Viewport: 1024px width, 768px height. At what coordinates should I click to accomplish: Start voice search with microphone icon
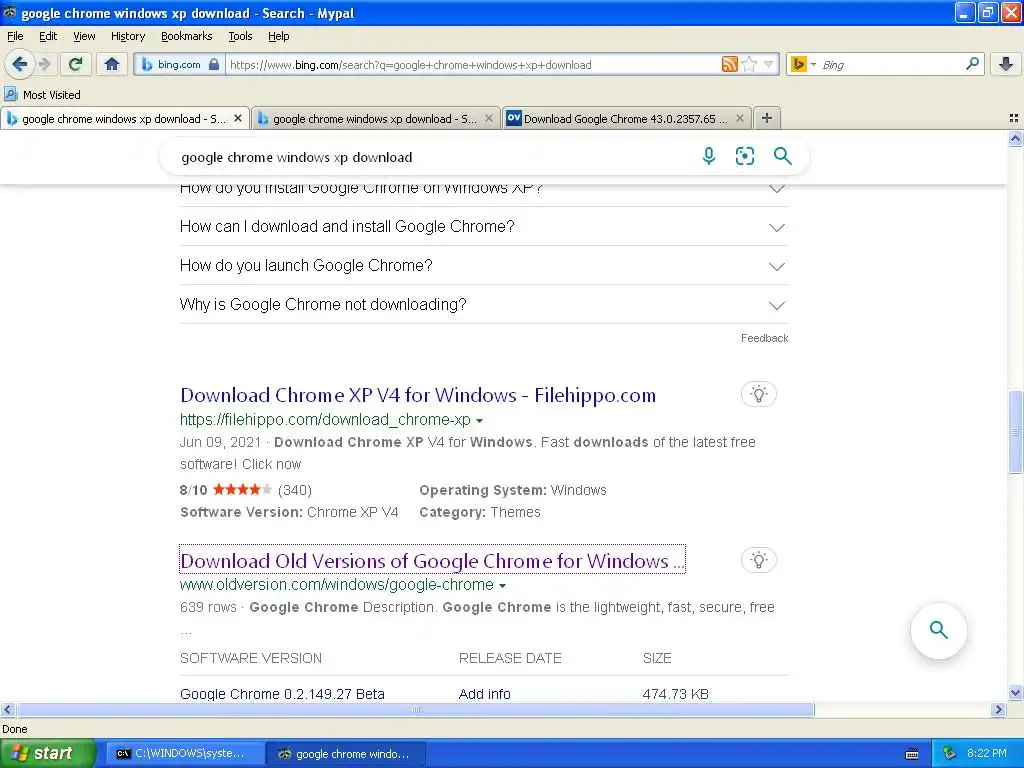pyautogui.click(x=709, y=156)
